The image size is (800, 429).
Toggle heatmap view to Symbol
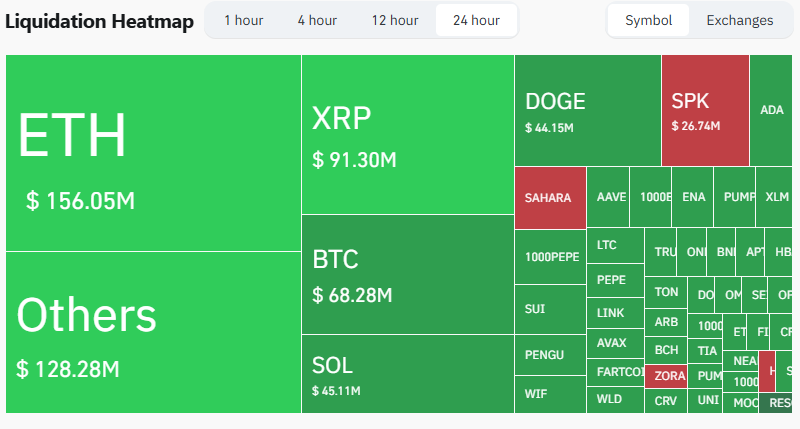pyautogui.click(x=649, y=20)
